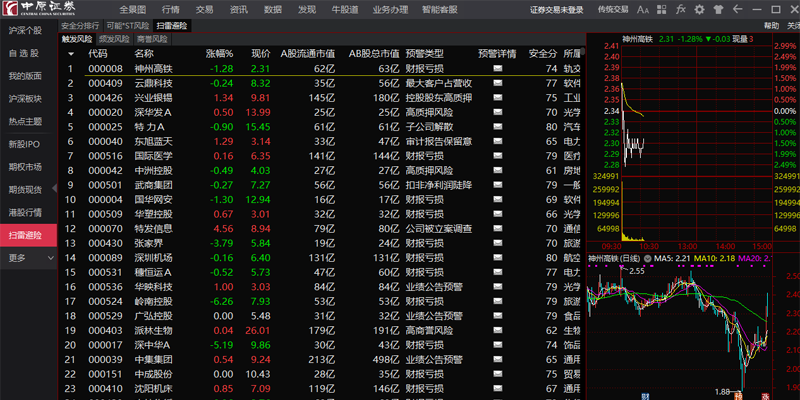
Task: Select stock code 000089
Action: tap(106, 258)
